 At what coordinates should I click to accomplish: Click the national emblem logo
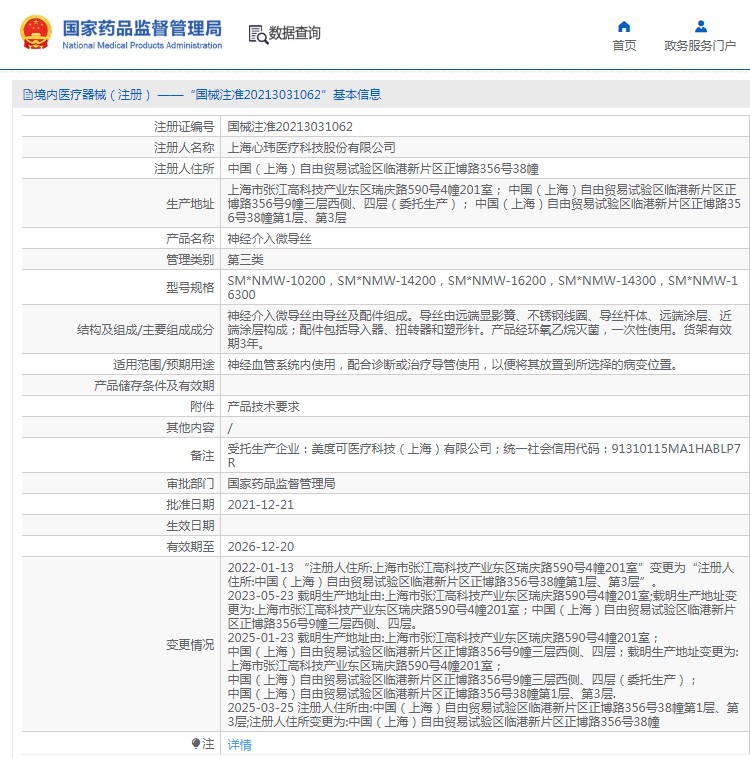tap(36, 33)
